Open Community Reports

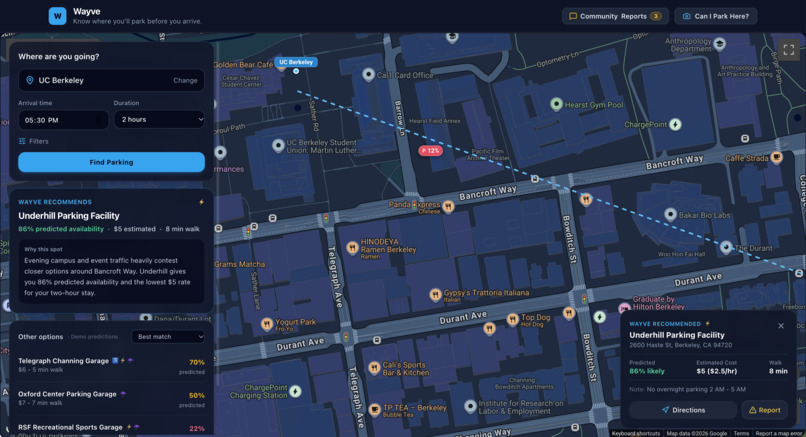click(x=615, y=16)
